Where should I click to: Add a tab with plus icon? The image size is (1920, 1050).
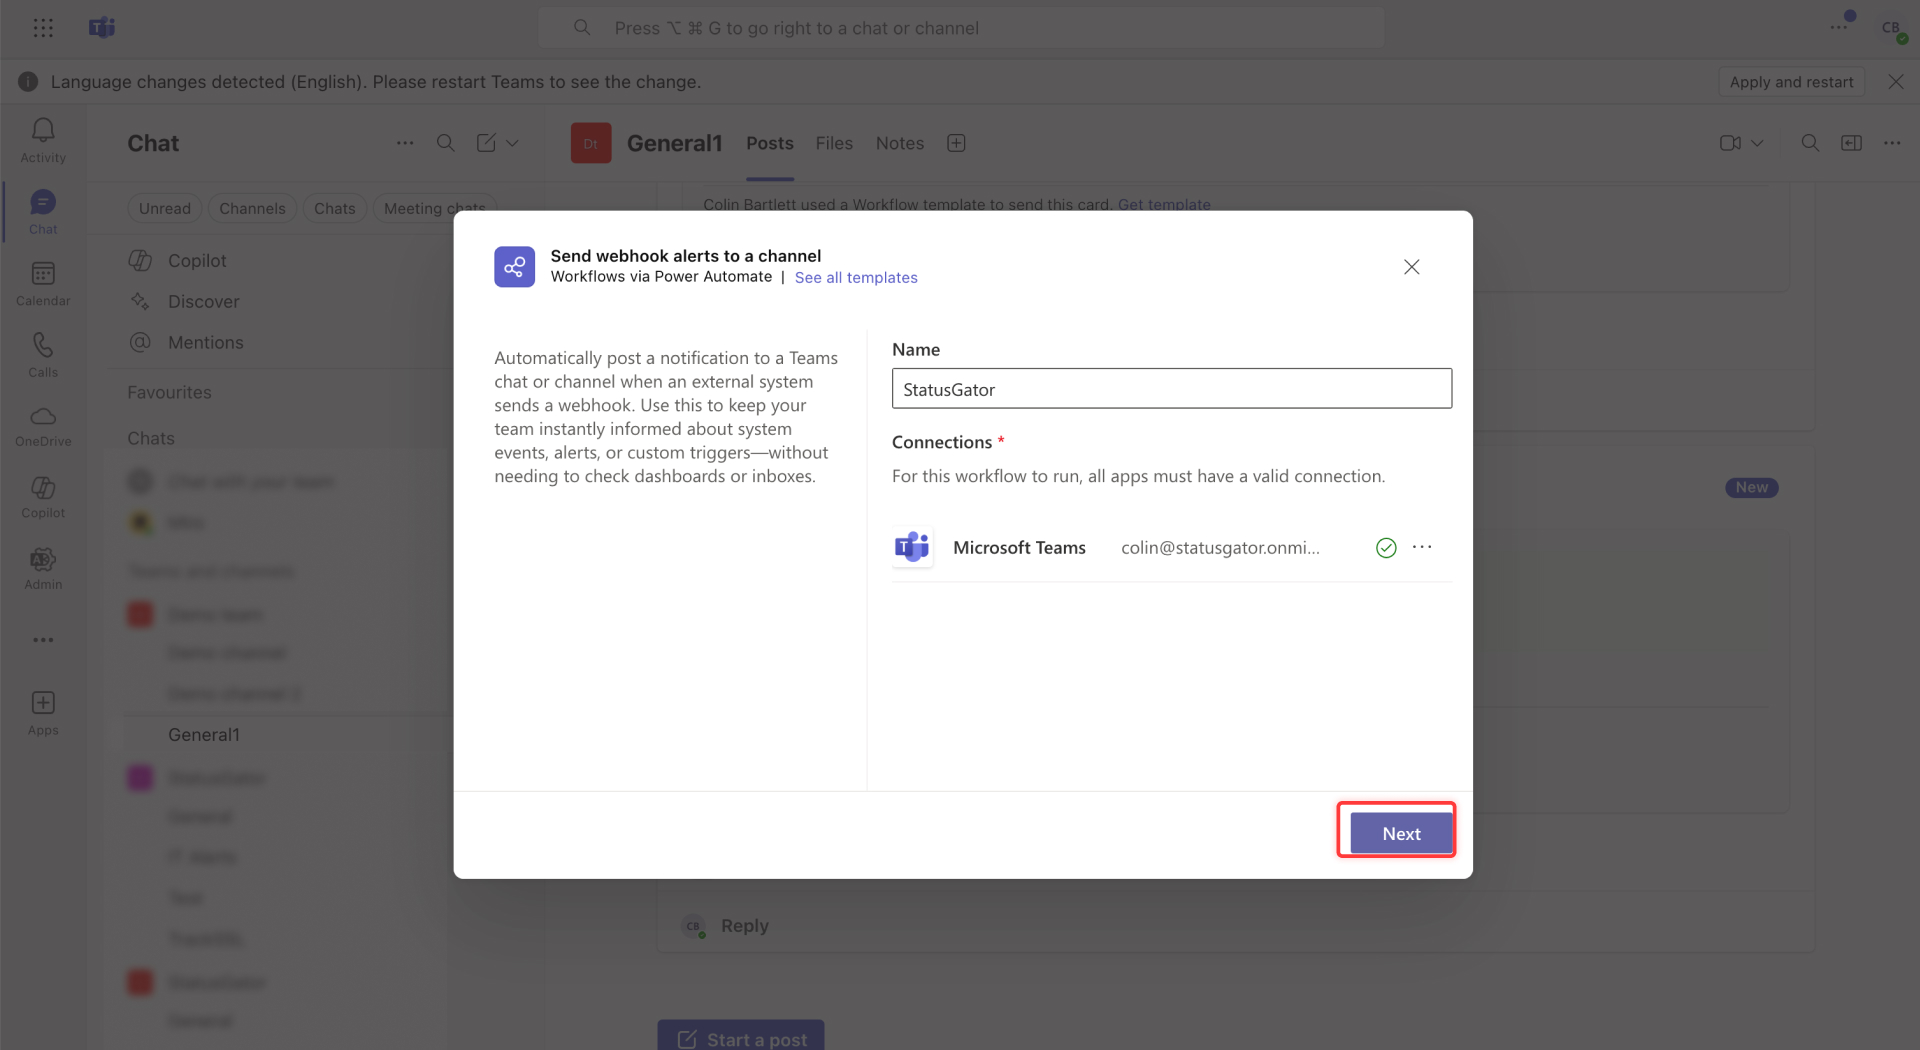[956, 143]
